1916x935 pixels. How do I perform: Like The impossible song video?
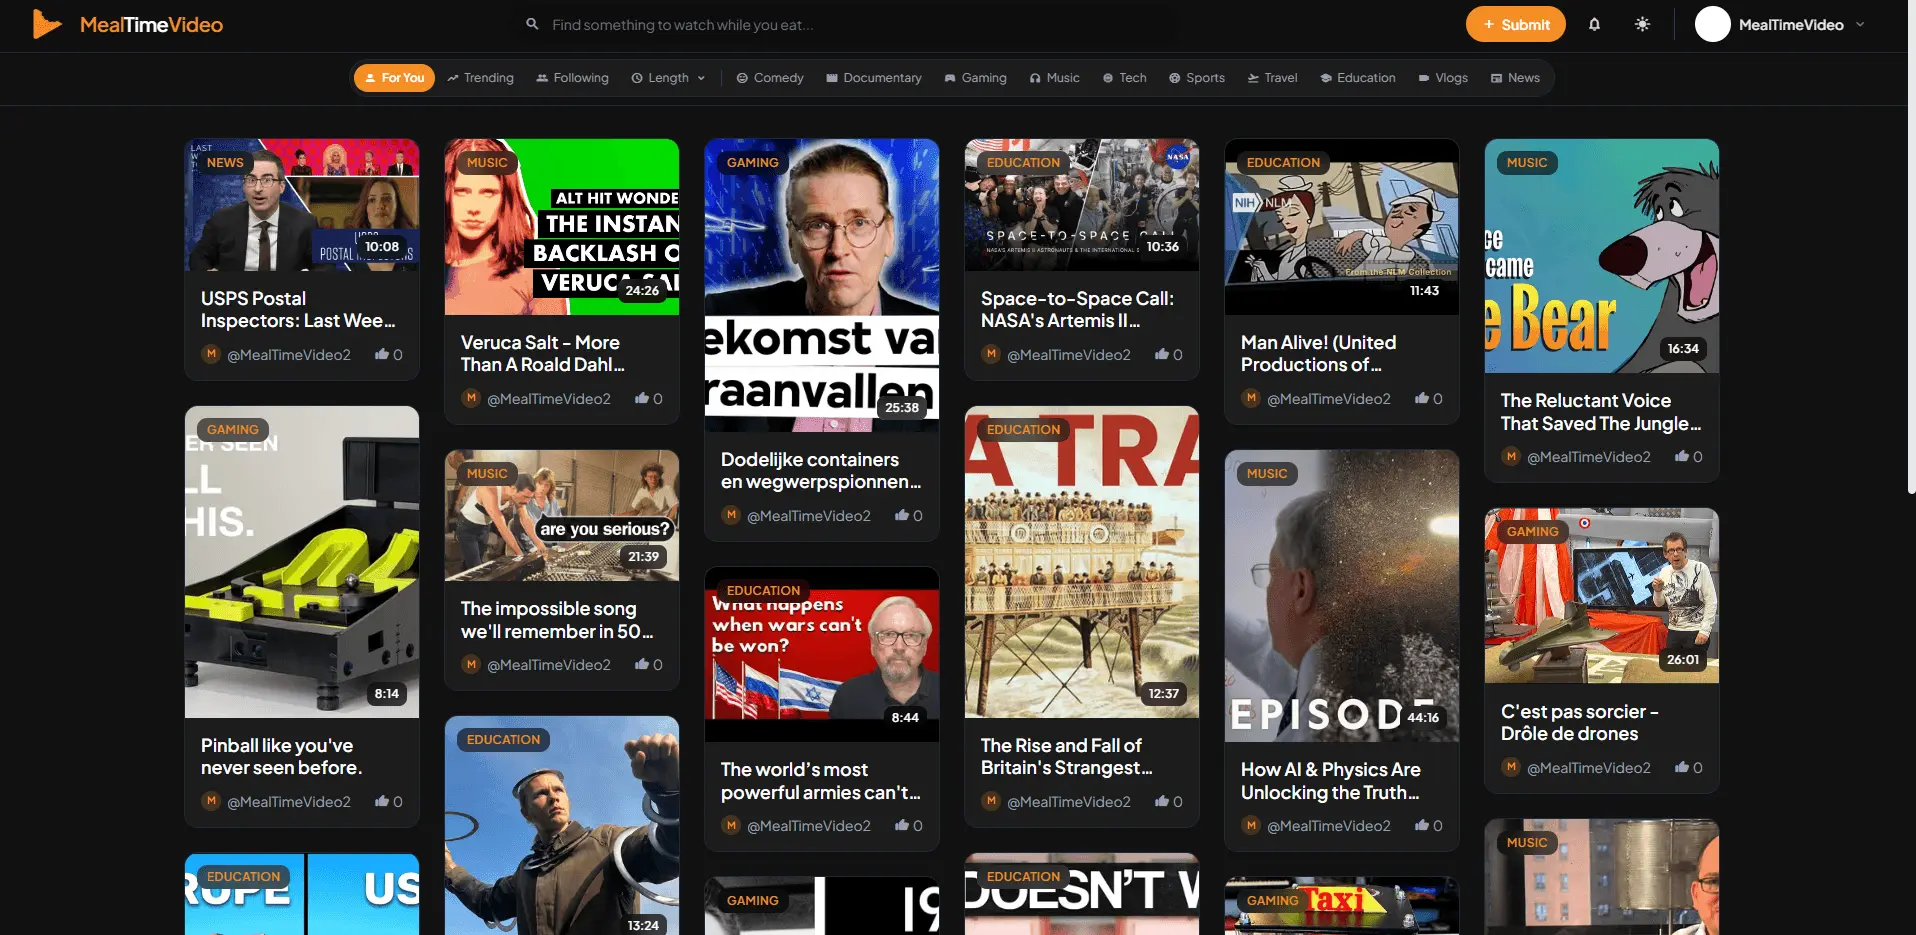(x=648, y=664)
